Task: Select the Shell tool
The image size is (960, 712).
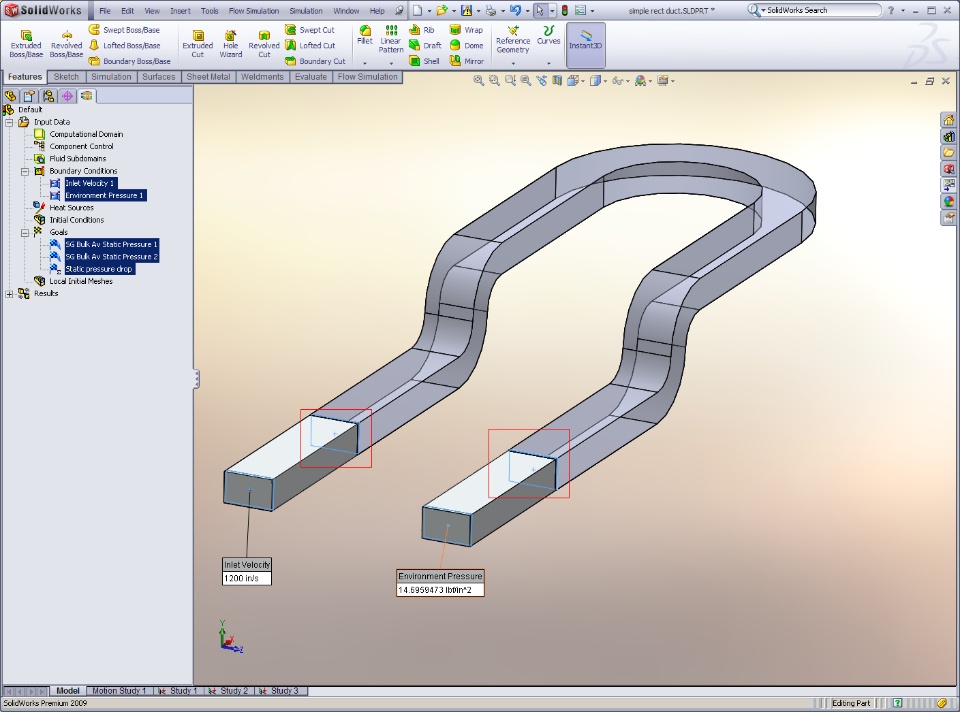Action: pyautogui.click(x=424, y=61)
